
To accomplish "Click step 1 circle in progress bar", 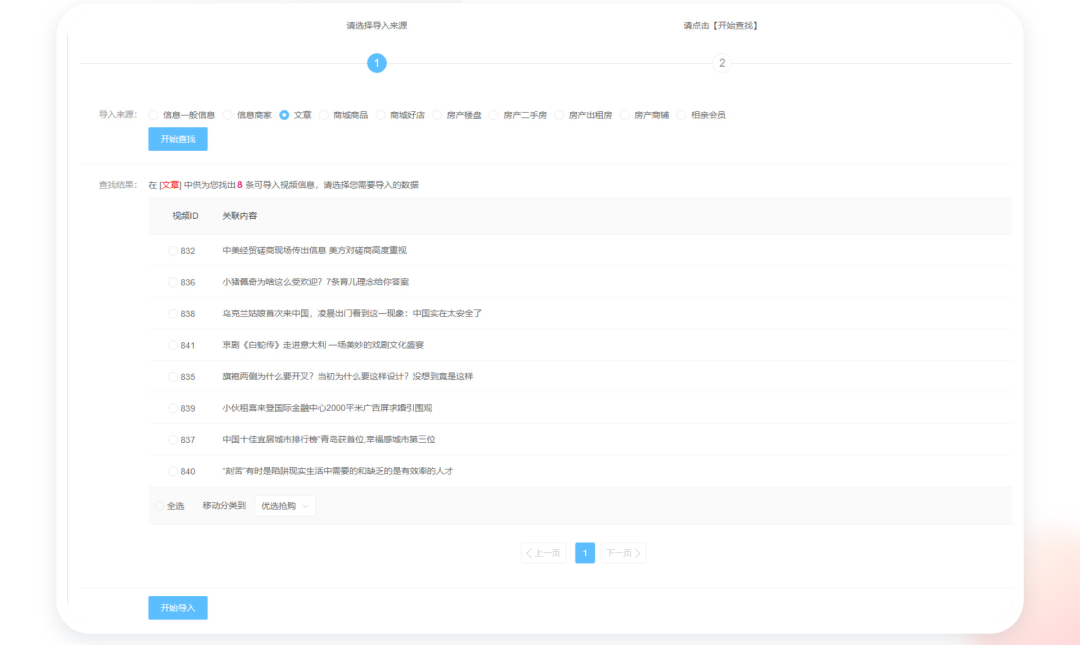I will [x=376, y=63].
